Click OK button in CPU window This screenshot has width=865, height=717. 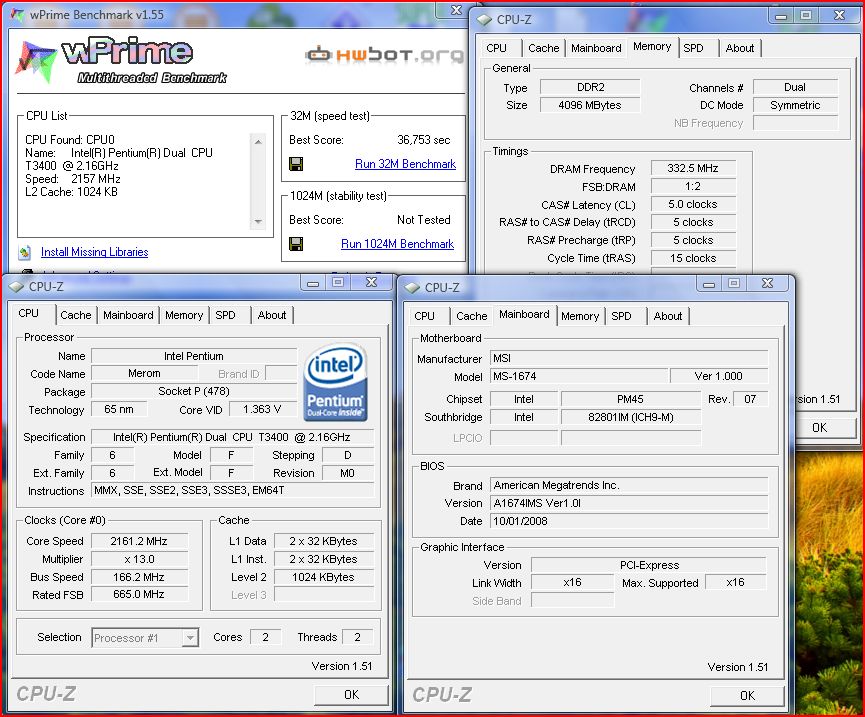point(351,695)
